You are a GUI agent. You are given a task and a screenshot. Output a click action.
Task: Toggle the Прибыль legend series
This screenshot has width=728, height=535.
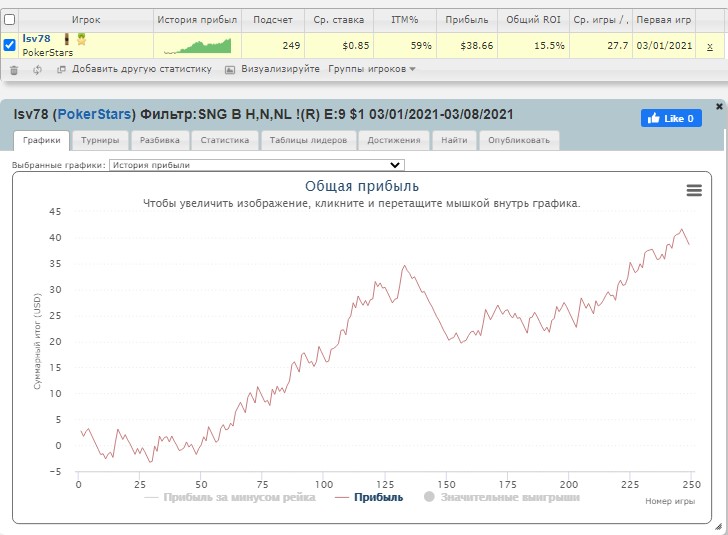[x=369, y=497]
